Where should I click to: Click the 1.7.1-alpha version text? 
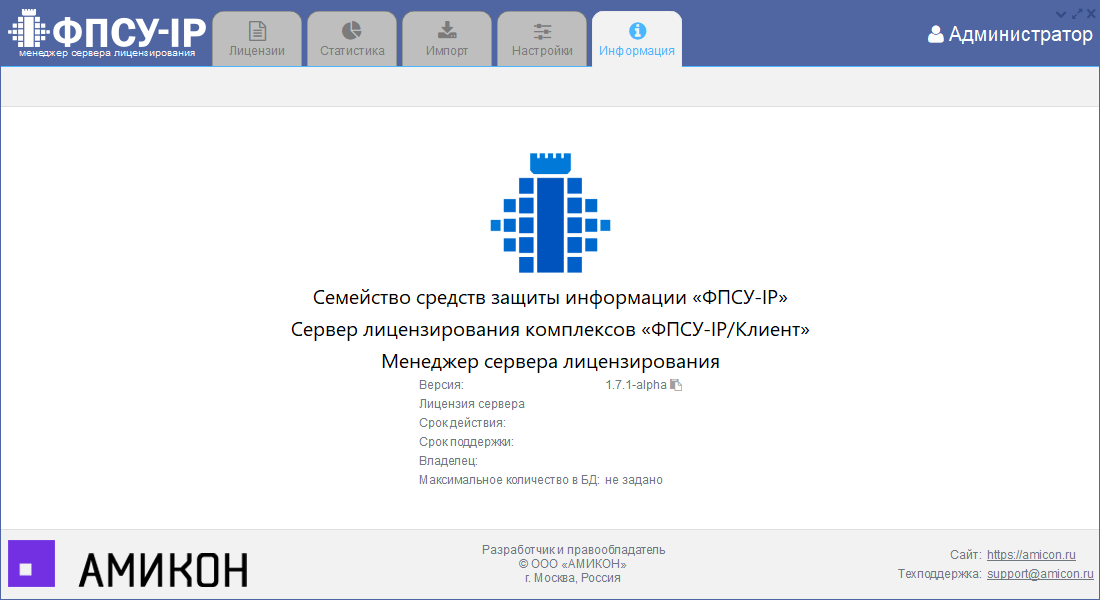(x=635, y=385)
